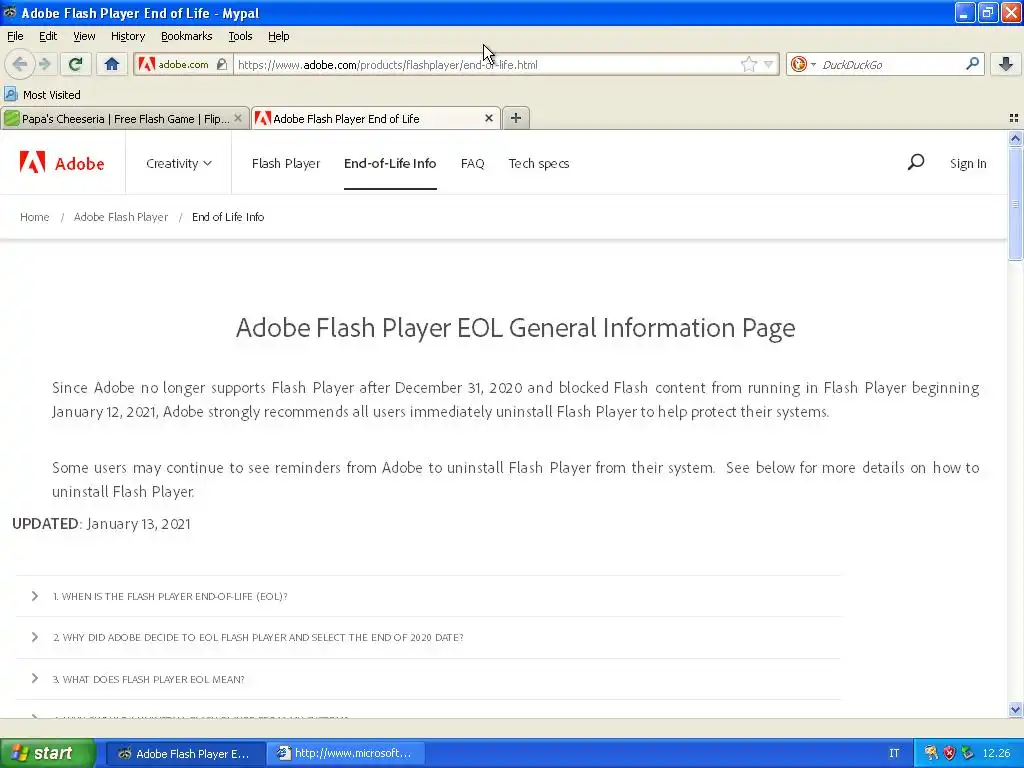This screenshot has width=1024, height=768.
Task: Close the Adobe Flash Player End of Life tab
Action: pyautogui.click(x=488, y=118)
